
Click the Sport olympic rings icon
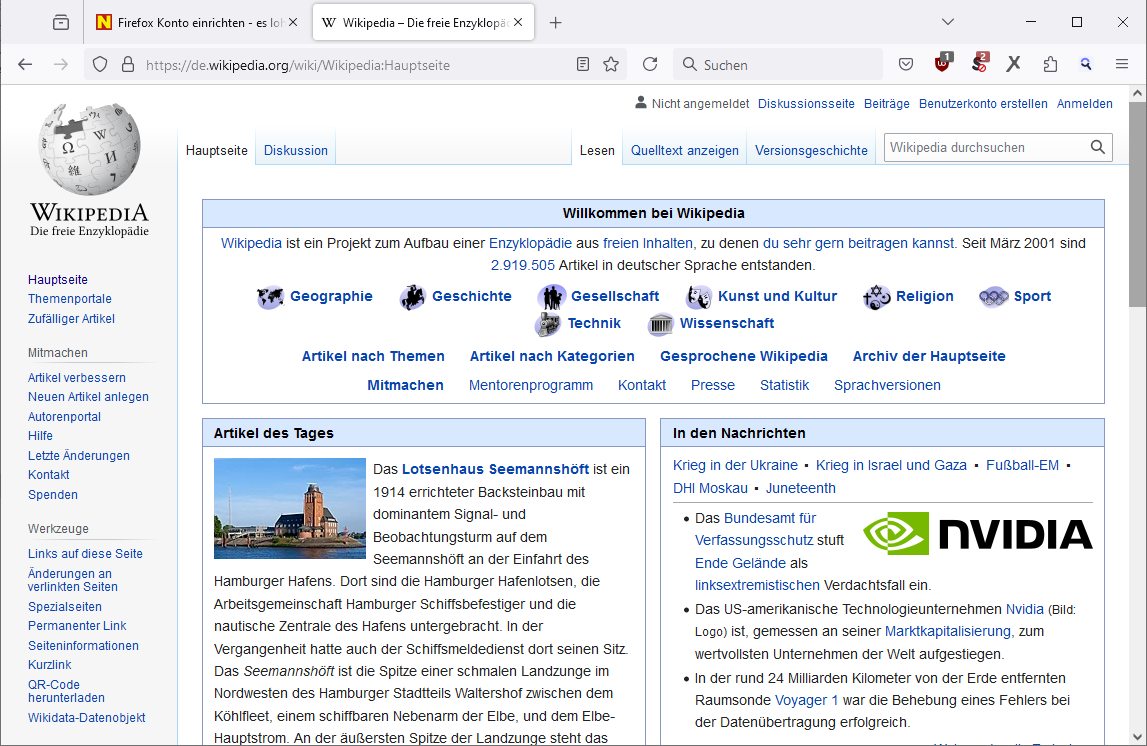pyautogui.click(x=993, y=297)
